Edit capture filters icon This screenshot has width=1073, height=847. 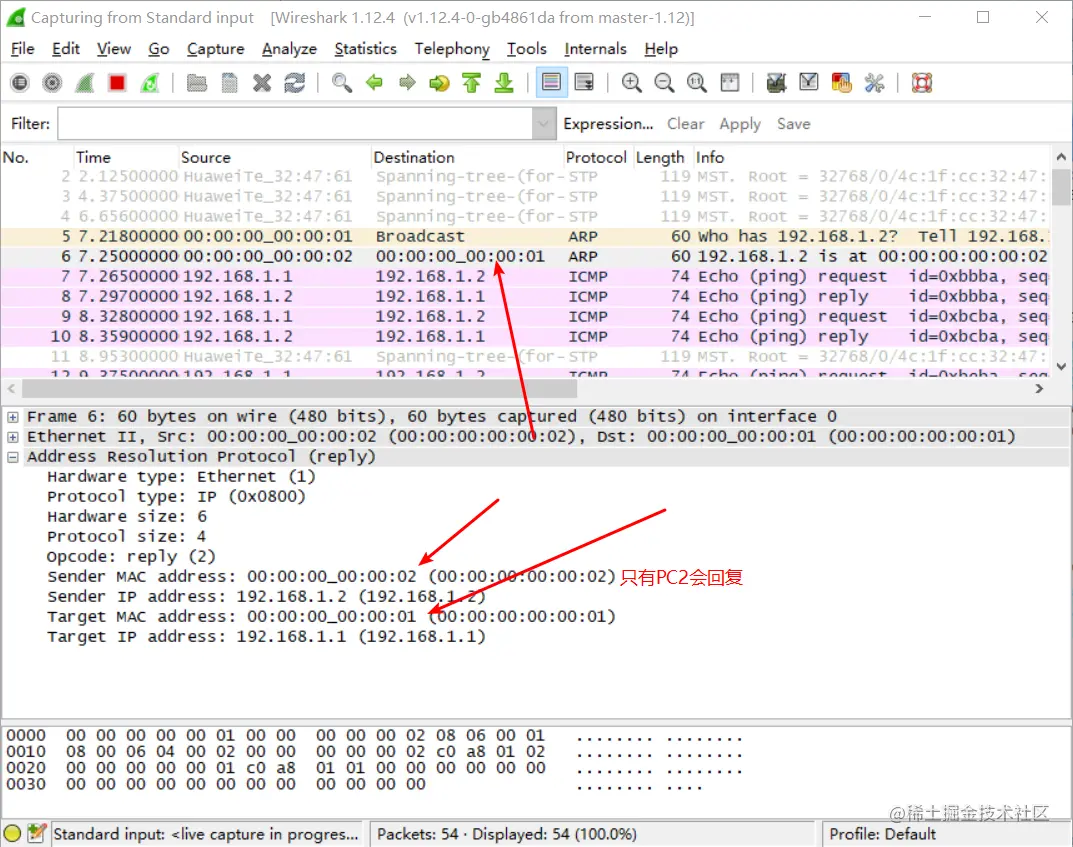776,83
